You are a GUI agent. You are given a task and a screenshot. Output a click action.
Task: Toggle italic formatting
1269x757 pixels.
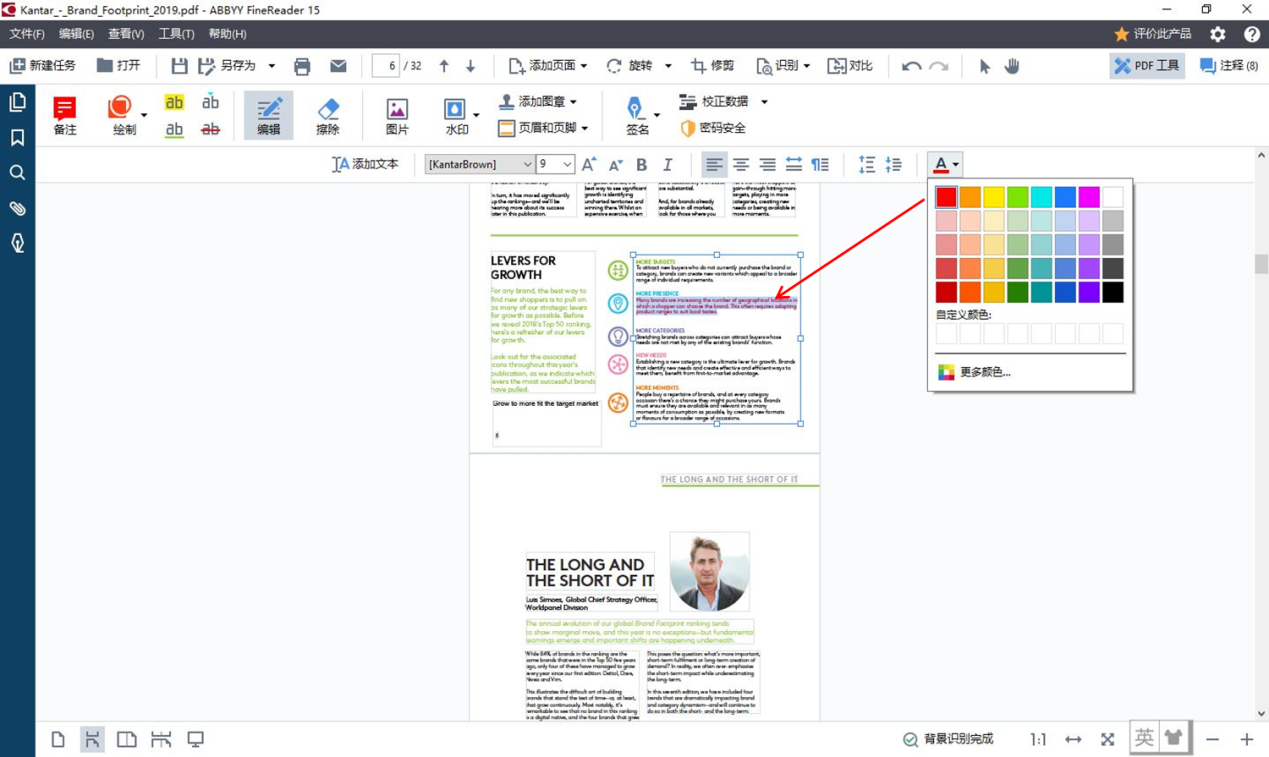pos(668,164)
